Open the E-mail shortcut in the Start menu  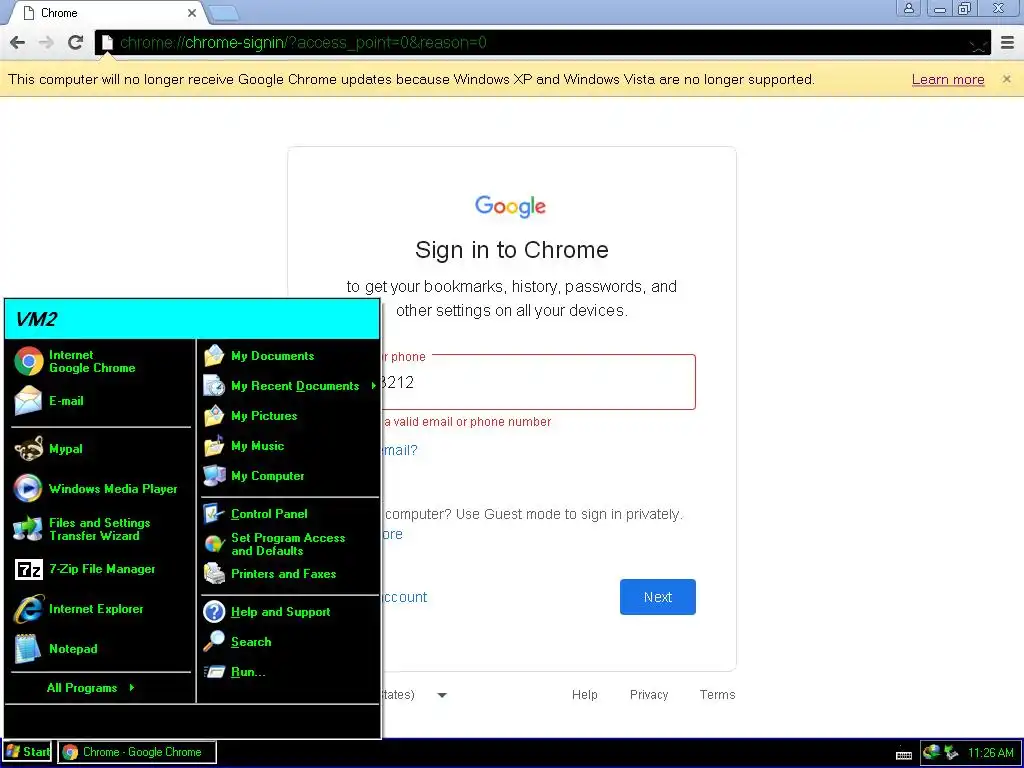[101, 401]
